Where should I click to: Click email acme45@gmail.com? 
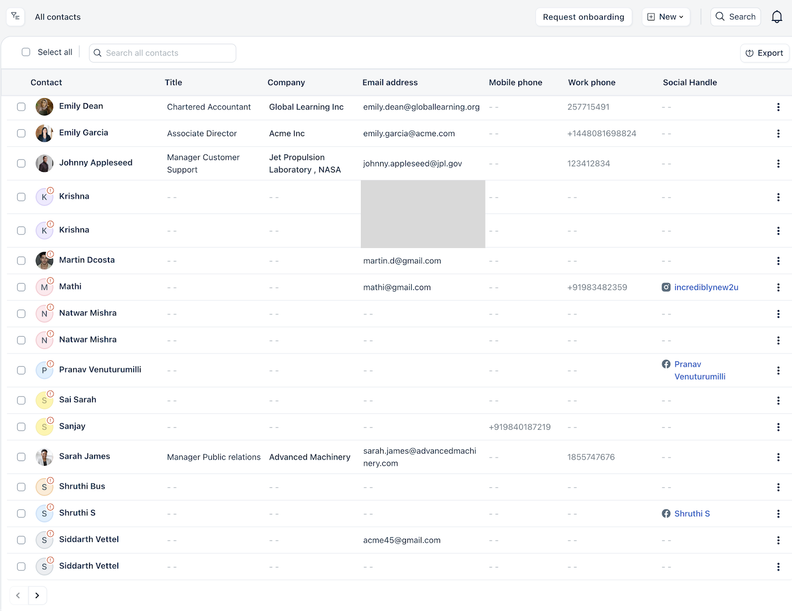point(402,540)
